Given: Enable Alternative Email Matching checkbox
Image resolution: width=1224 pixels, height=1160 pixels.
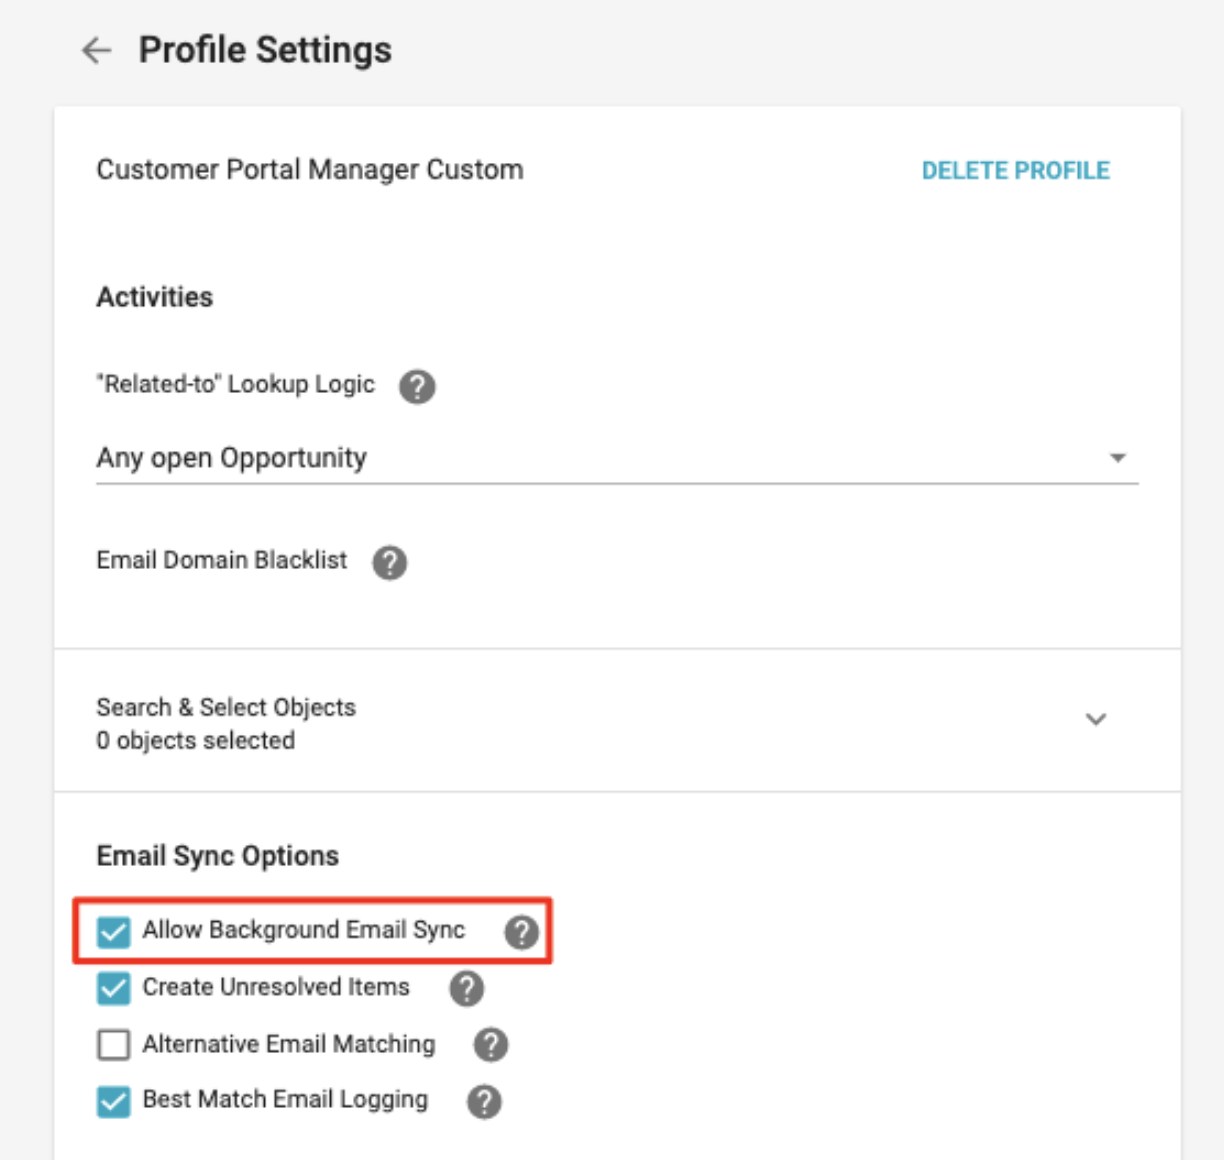Looking at the screenshot, I should 113,1045.
